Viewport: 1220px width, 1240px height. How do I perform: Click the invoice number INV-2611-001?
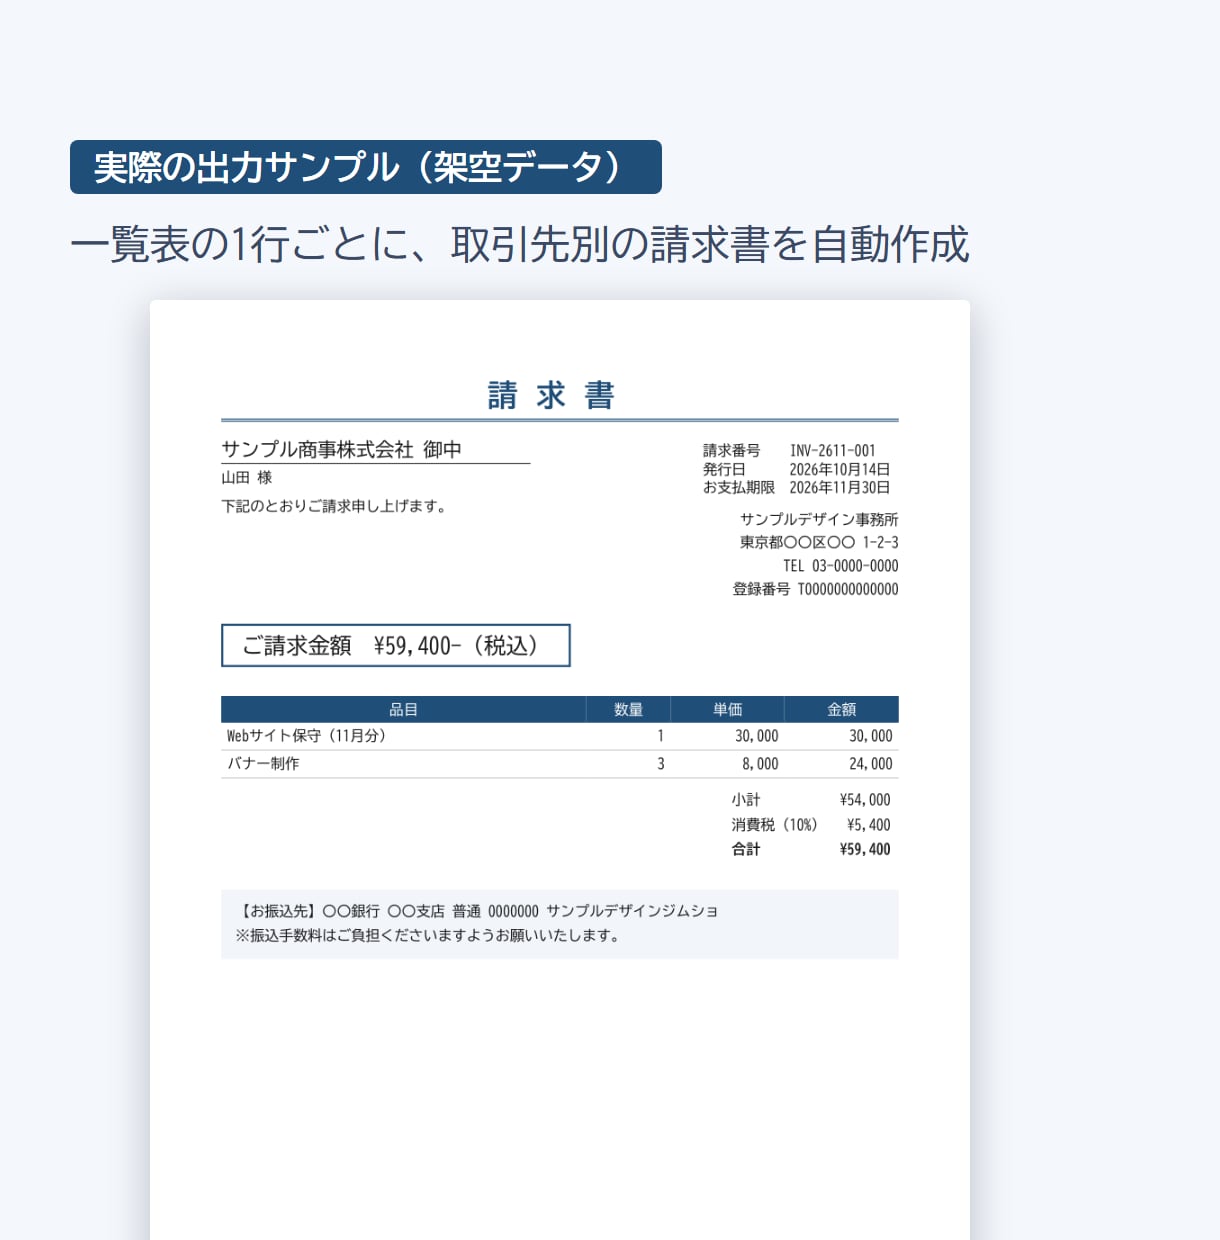(832, 451)
